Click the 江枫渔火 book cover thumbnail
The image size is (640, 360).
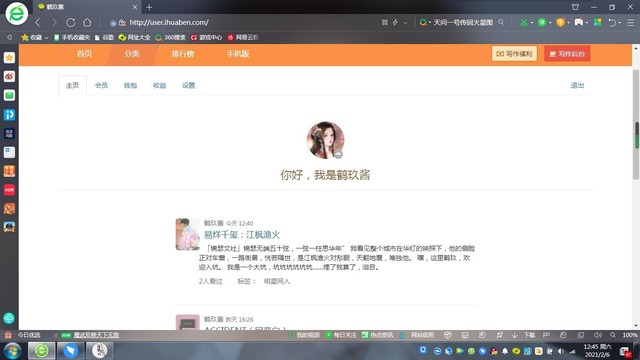tap(187, 234)
